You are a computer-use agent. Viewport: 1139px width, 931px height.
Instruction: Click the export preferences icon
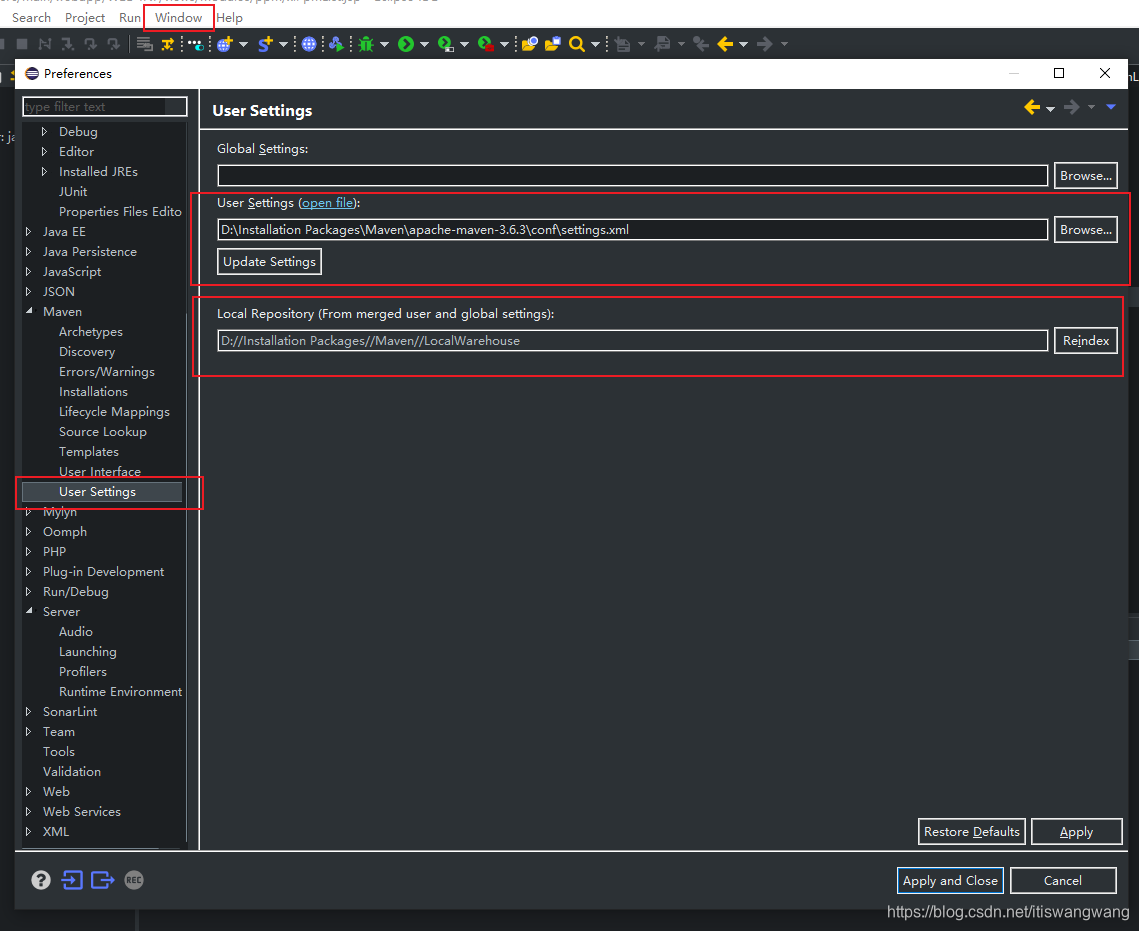102,880
